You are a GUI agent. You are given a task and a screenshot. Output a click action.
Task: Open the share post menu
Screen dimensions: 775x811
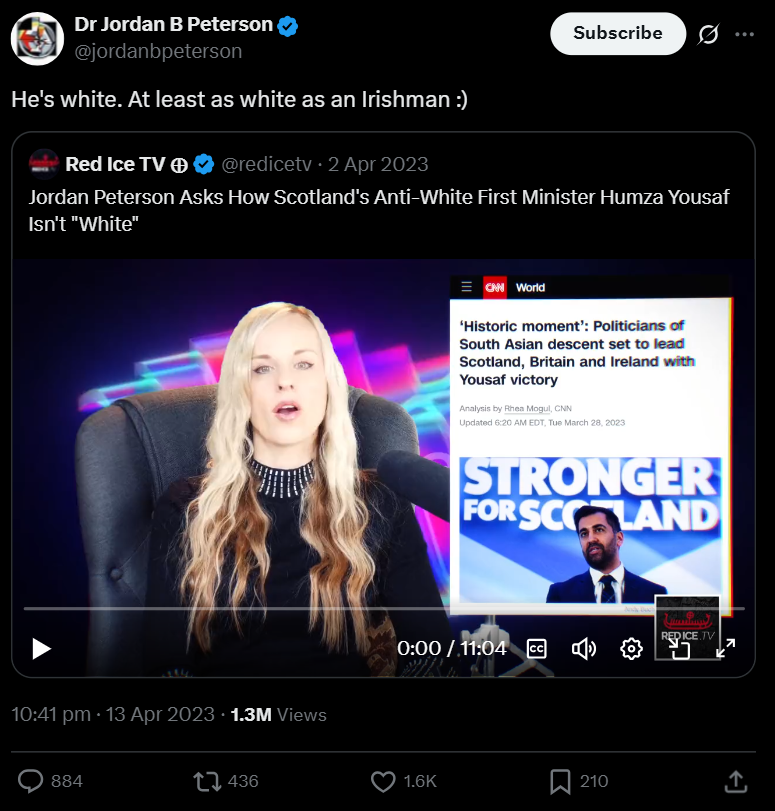pos(736,781)
